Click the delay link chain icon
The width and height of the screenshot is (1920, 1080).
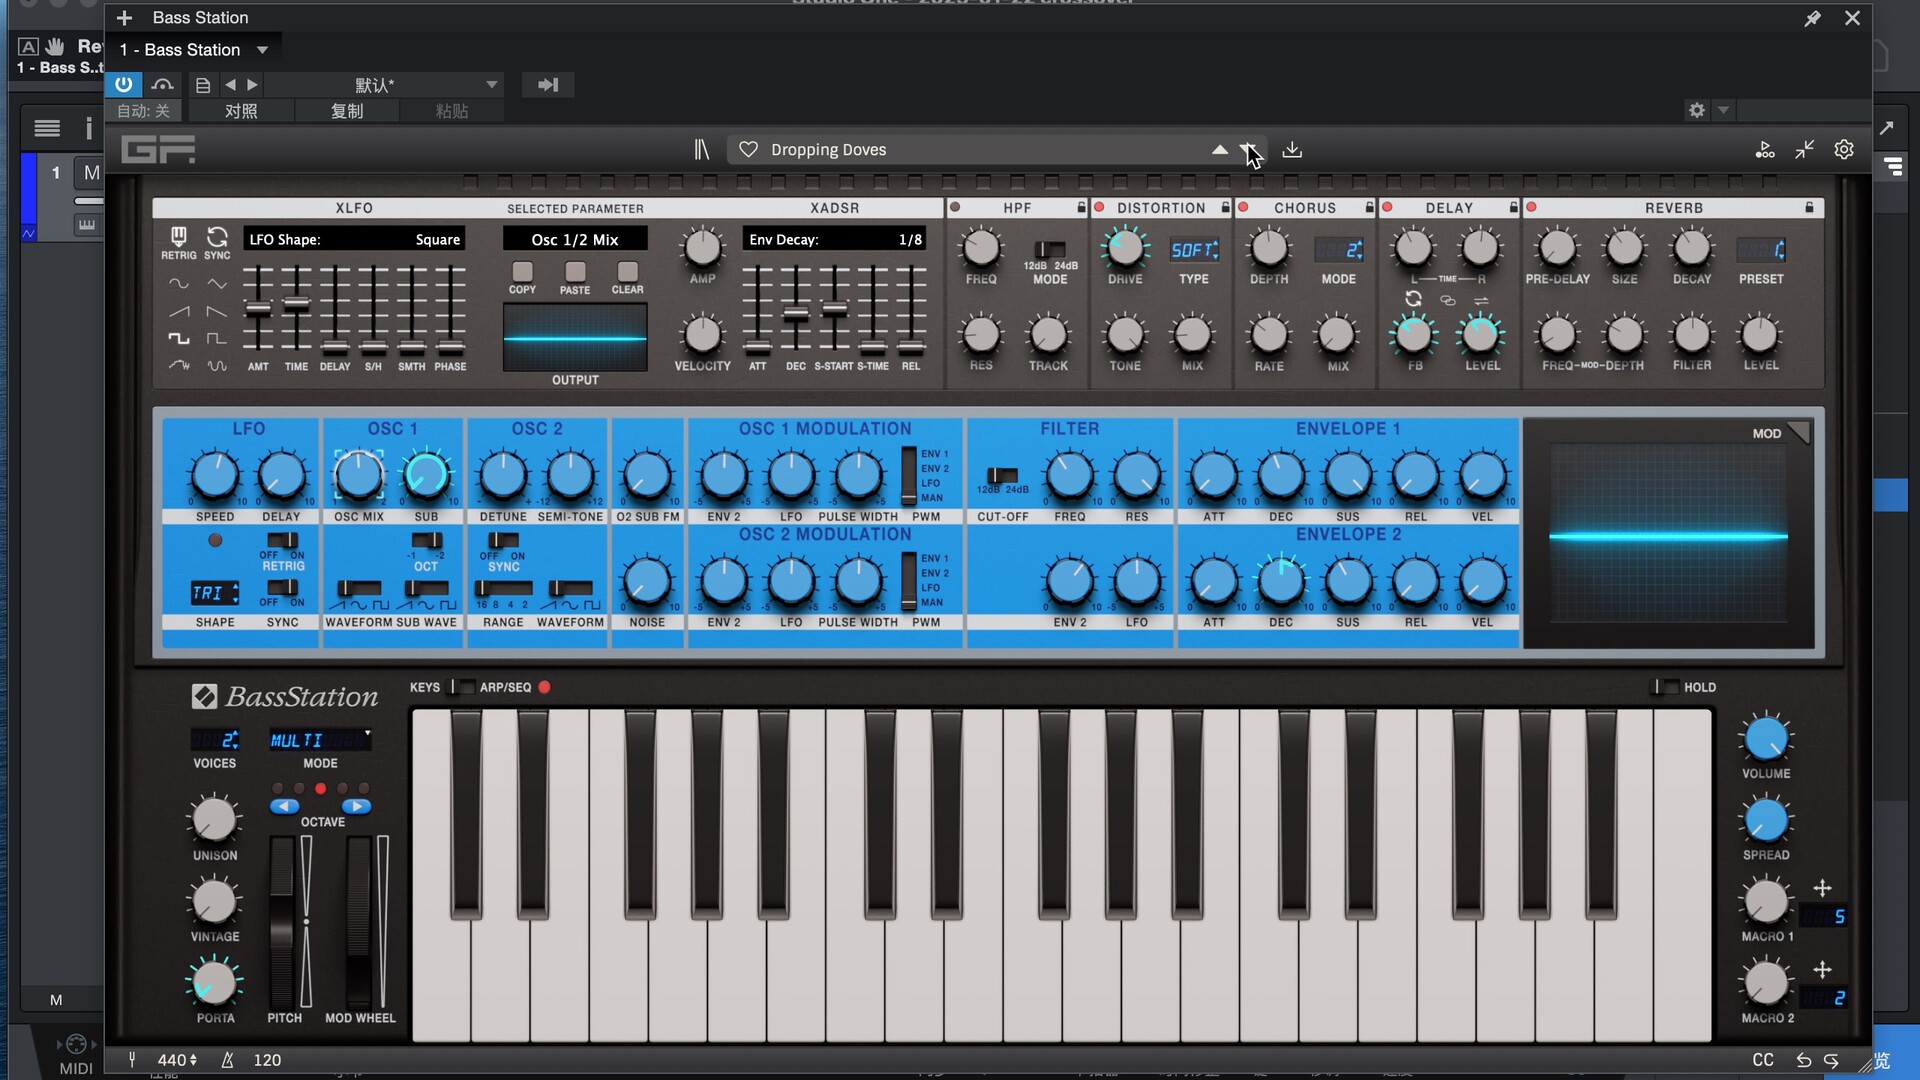coord(1447,300)
